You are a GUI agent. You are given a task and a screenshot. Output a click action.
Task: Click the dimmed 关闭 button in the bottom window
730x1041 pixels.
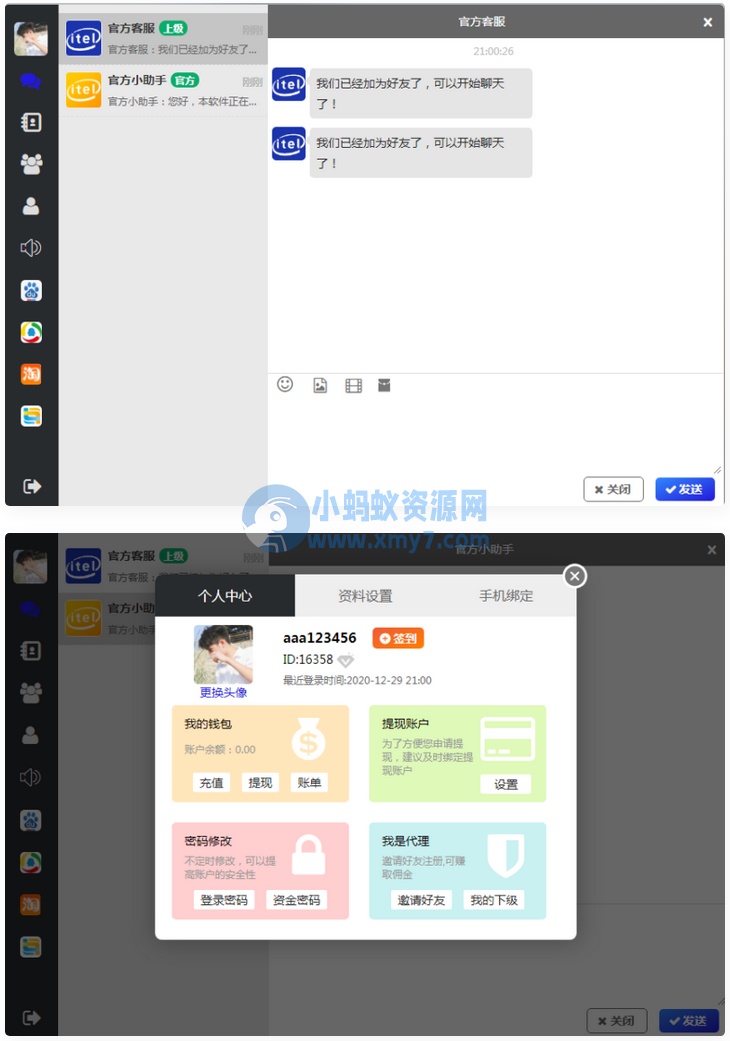617,1020
